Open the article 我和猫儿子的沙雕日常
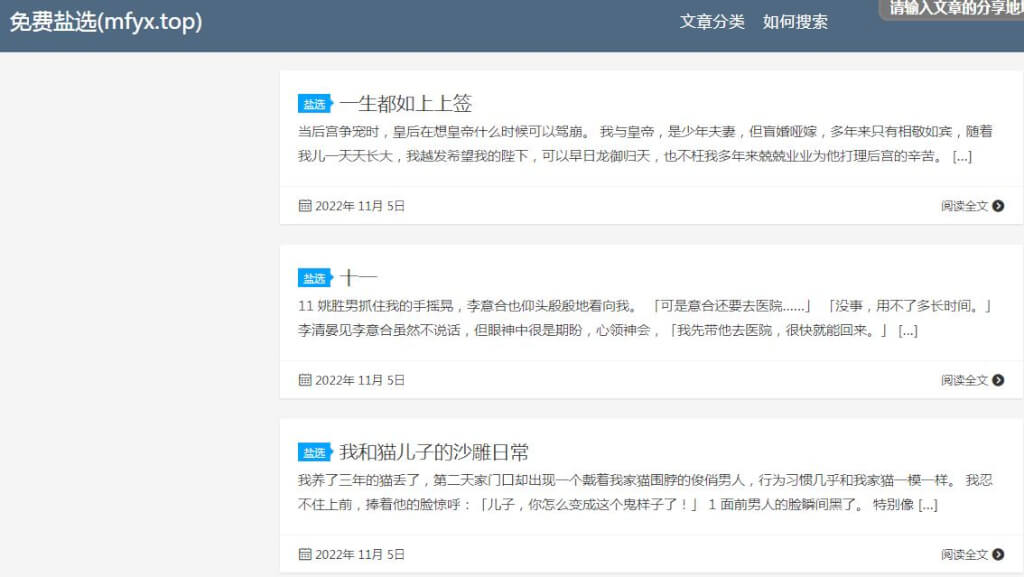 coord(434,452)
